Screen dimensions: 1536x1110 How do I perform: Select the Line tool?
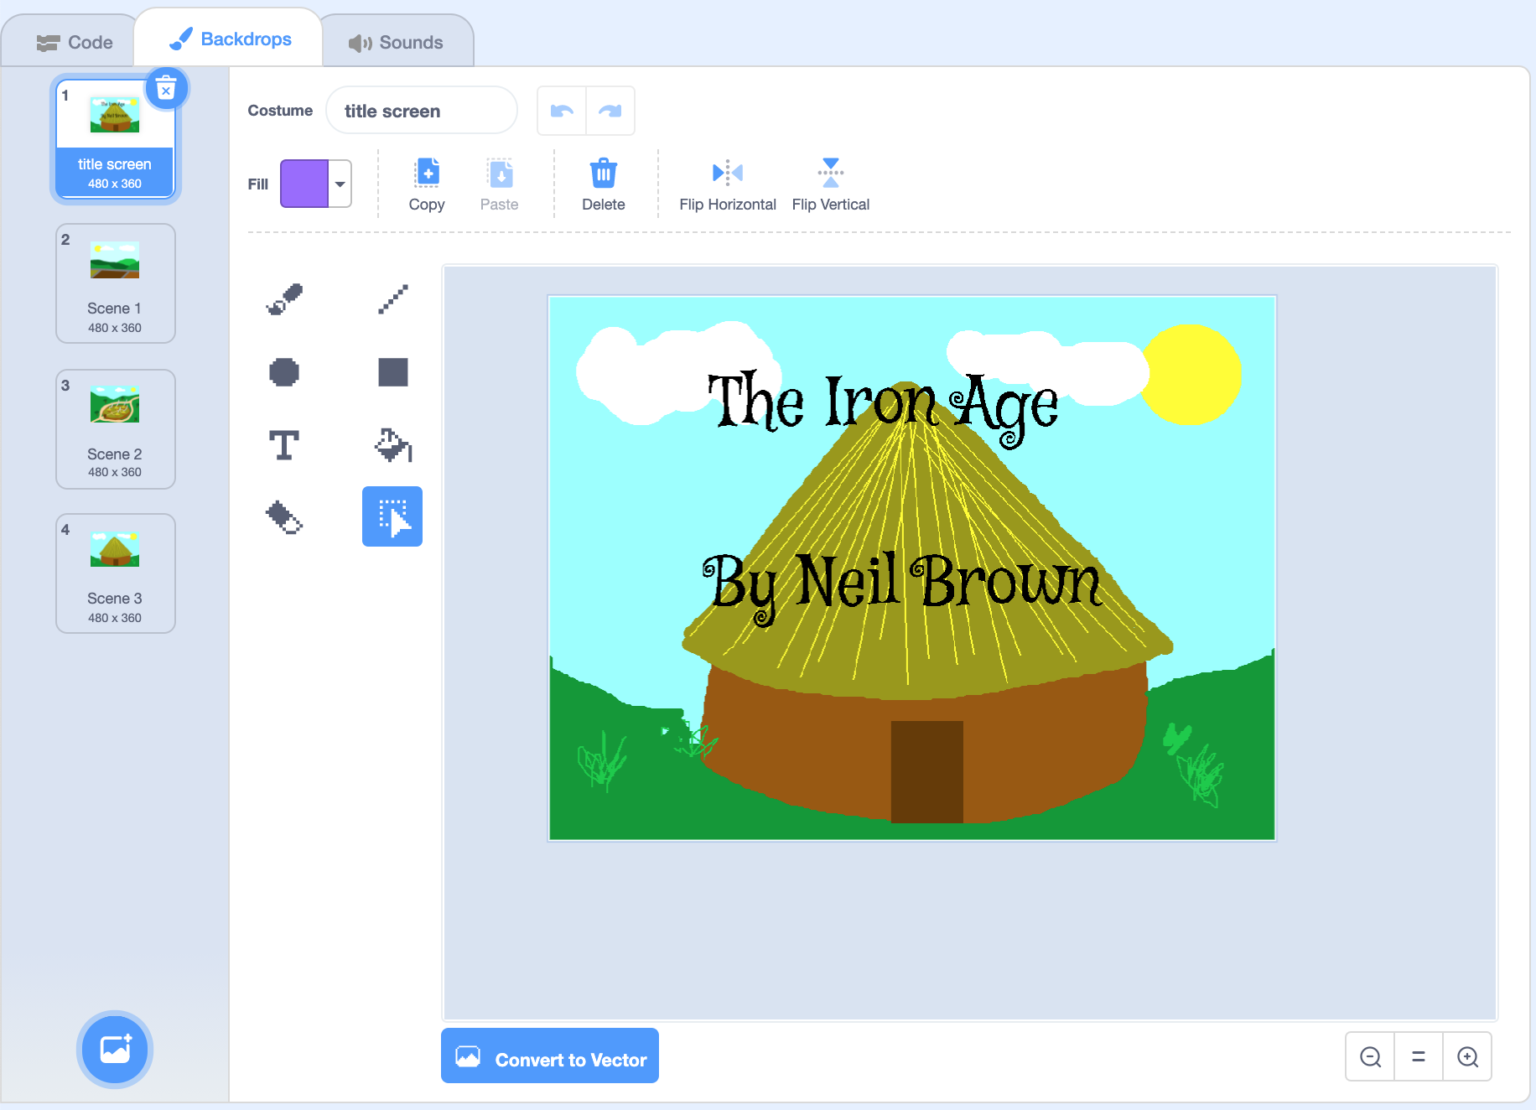click(x=392, y=298)
